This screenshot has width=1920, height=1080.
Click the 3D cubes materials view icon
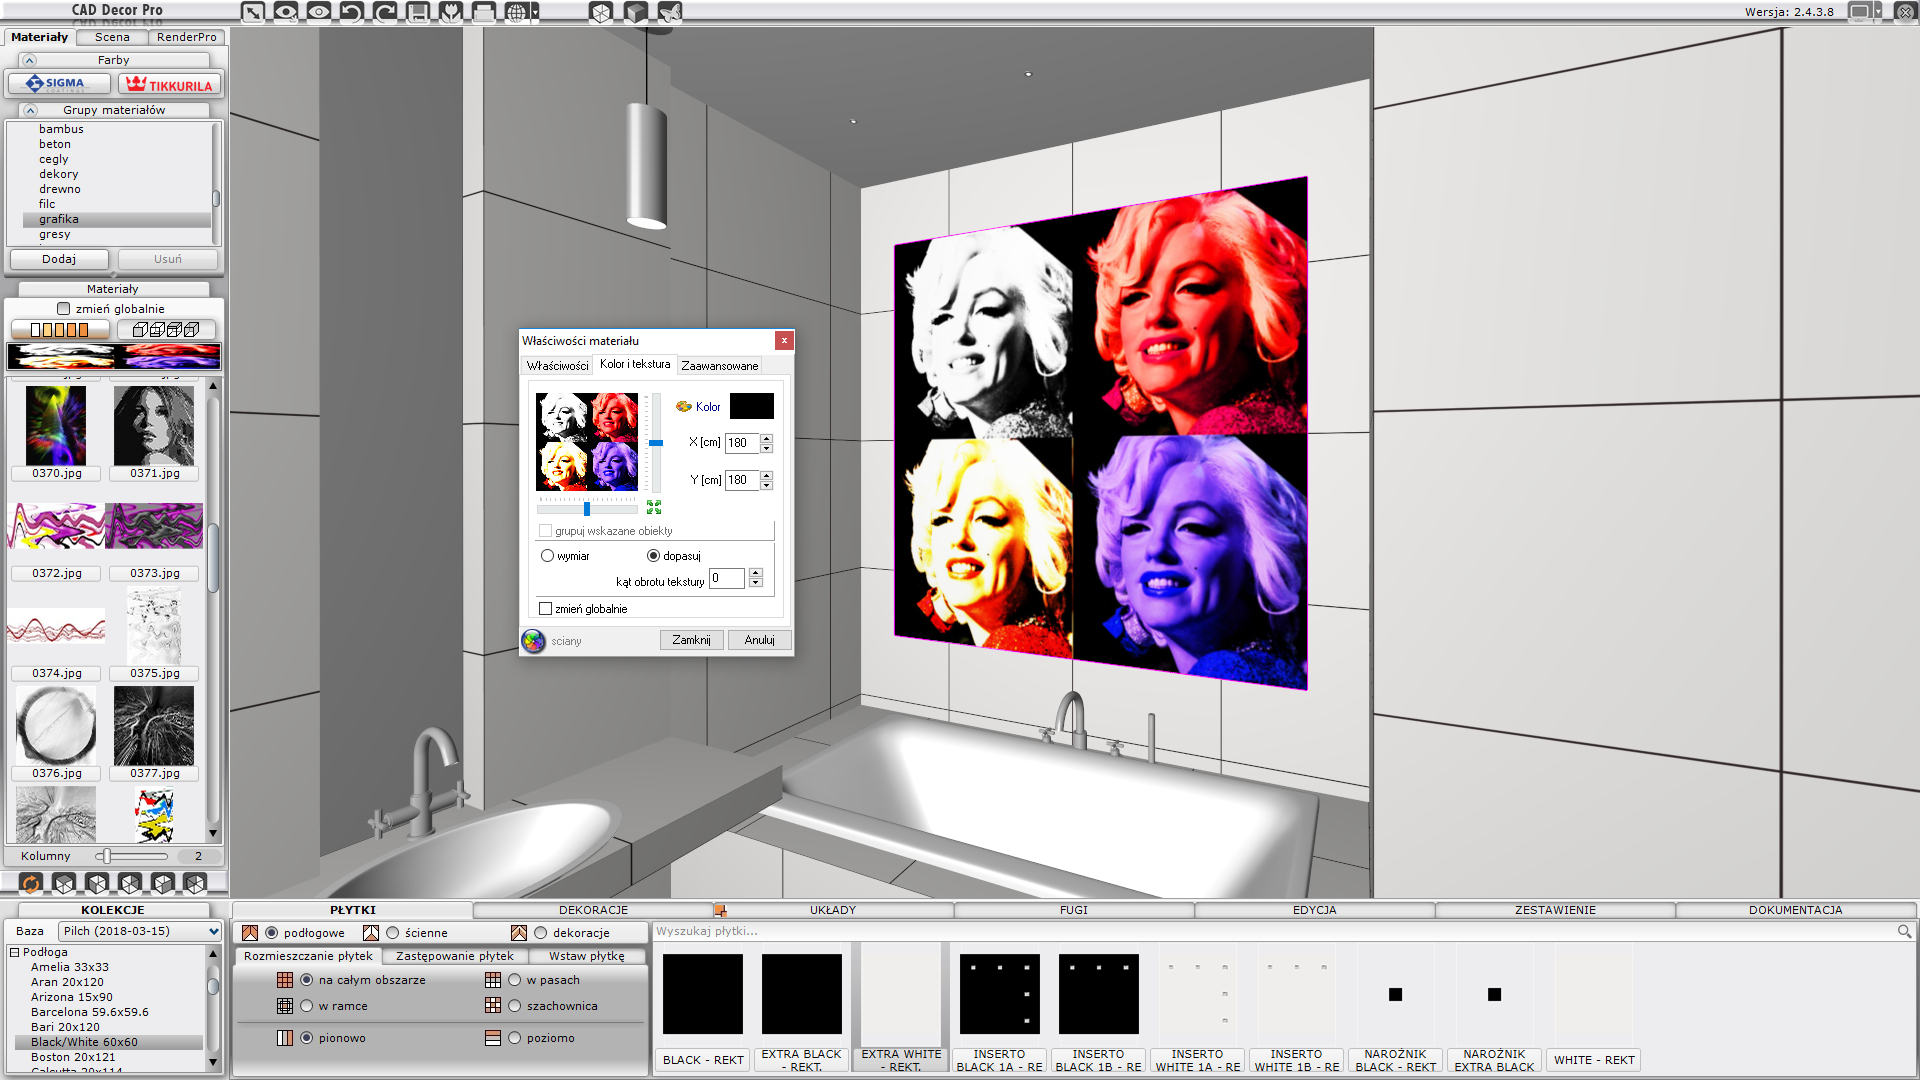[166, 329]
